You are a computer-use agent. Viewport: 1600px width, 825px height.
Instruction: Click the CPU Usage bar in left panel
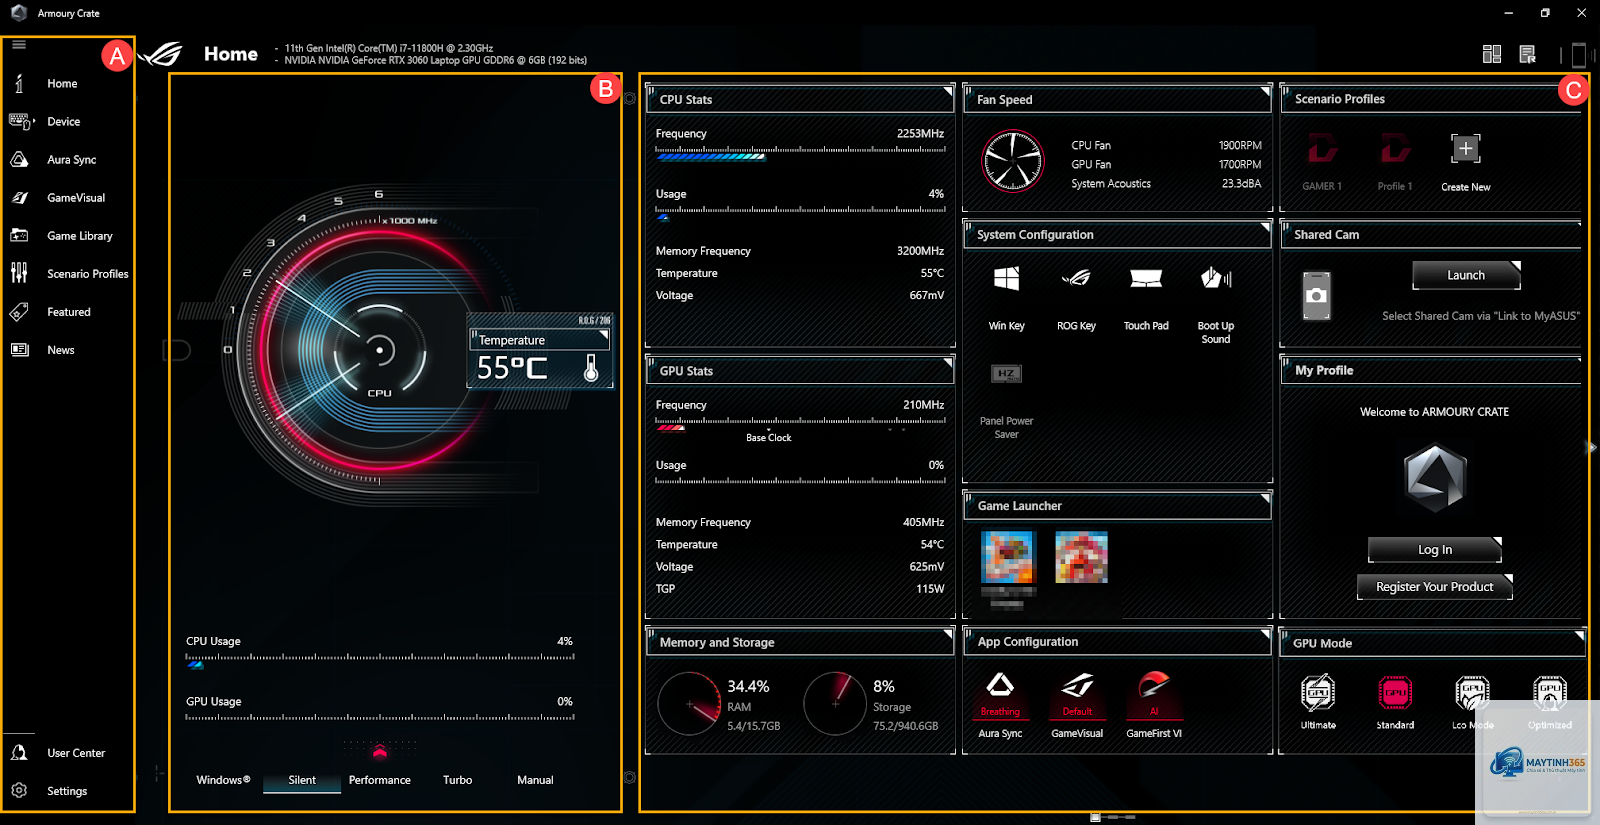tap(380, 658)
